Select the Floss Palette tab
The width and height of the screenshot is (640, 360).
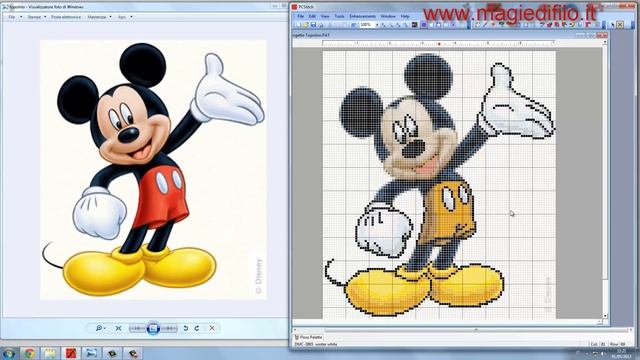[309, 338]
